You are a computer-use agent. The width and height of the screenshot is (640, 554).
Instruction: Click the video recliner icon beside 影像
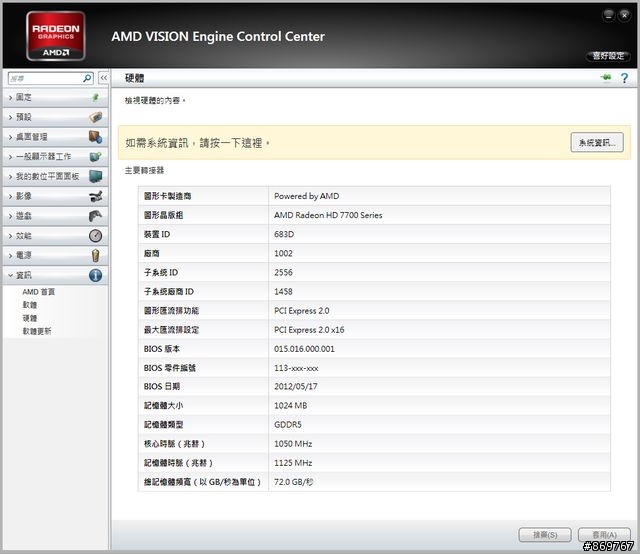tap(96, 196)
